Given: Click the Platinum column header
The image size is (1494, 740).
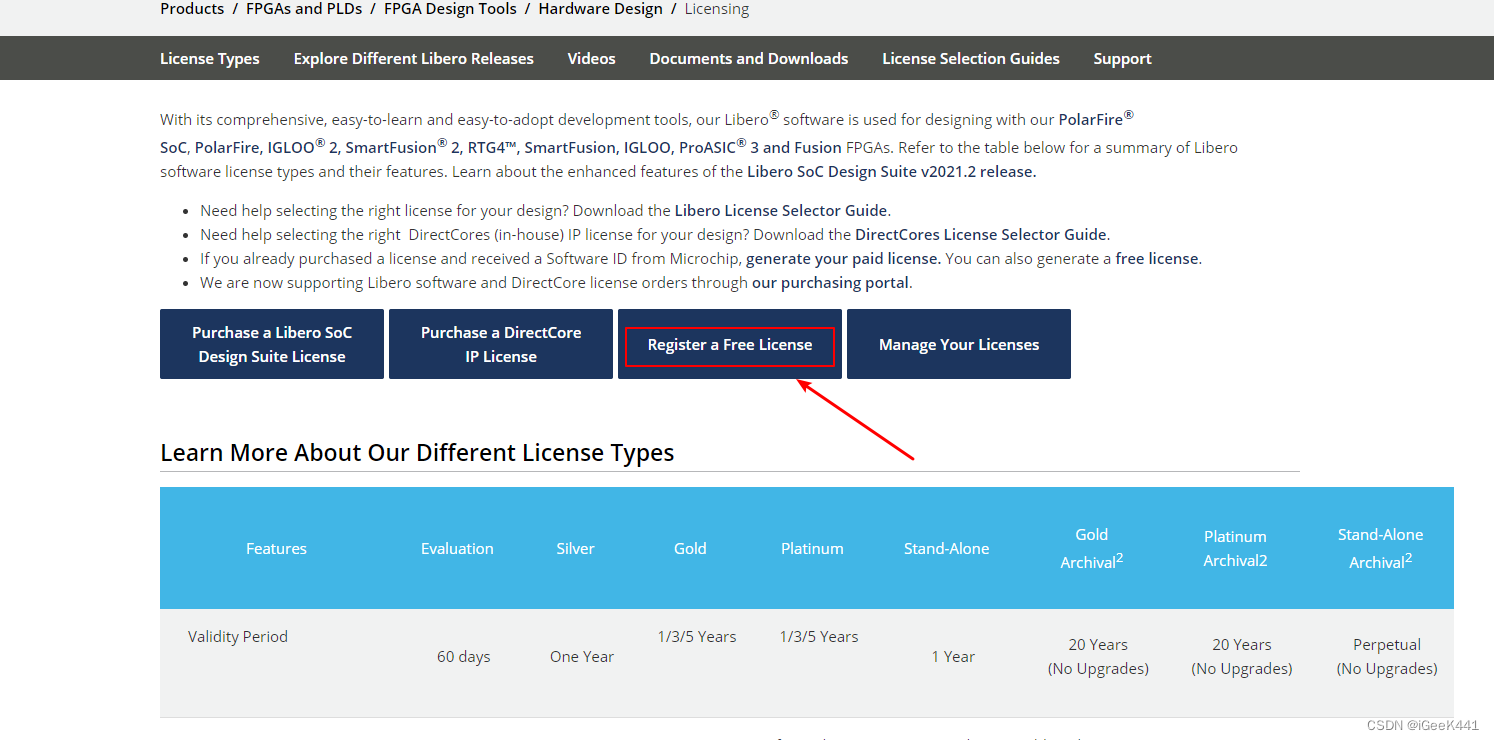Looking at the screenshot, I should 812,548.
